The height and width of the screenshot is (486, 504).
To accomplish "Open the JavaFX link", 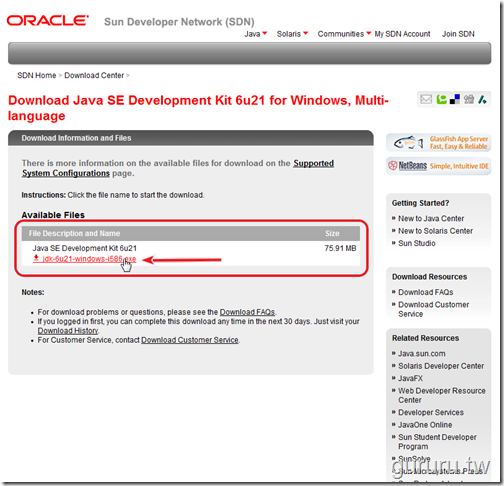I will pos(410,378).
